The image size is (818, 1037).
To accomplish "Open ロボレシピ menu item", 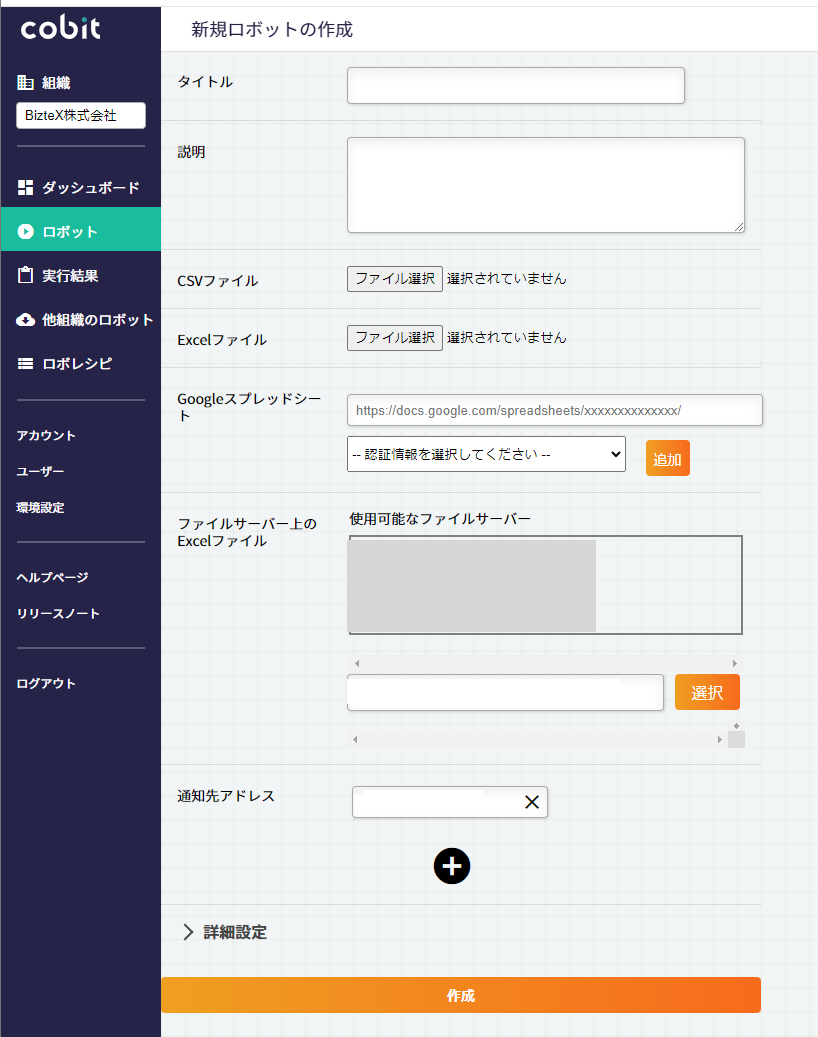I will coord(81,363).
